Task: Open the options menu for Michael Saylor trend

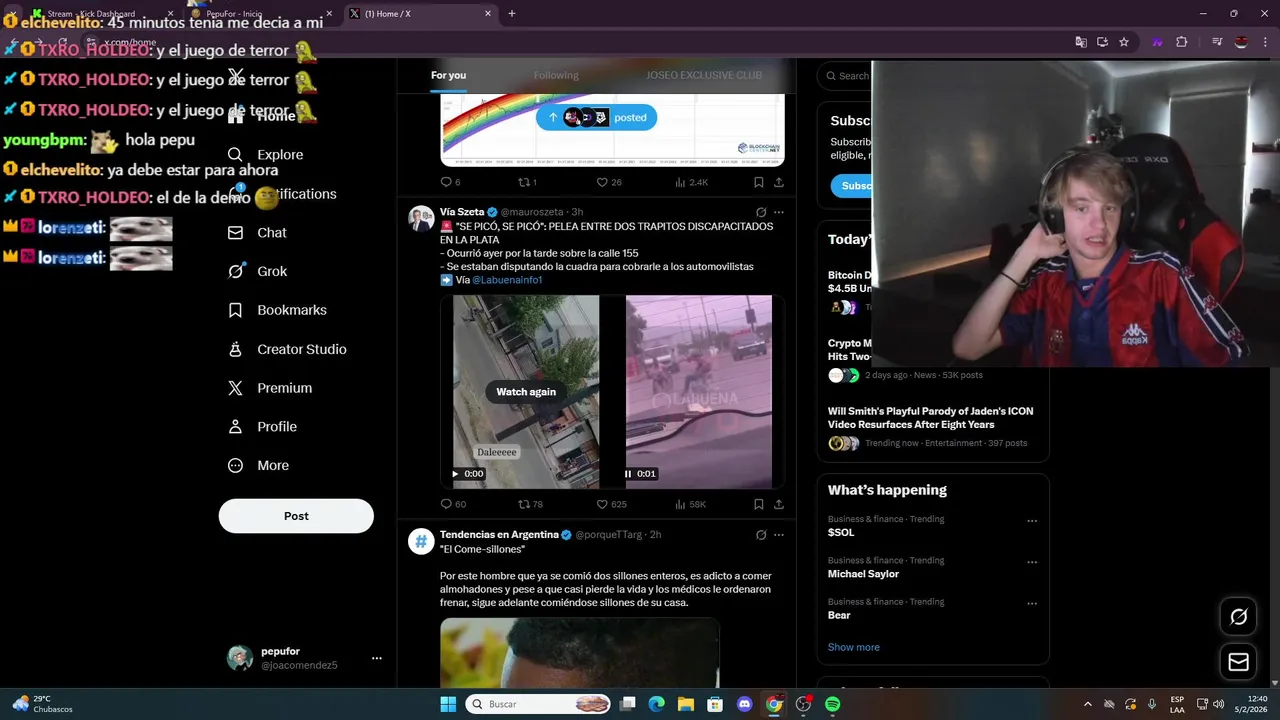Action: coord(1032,562)
